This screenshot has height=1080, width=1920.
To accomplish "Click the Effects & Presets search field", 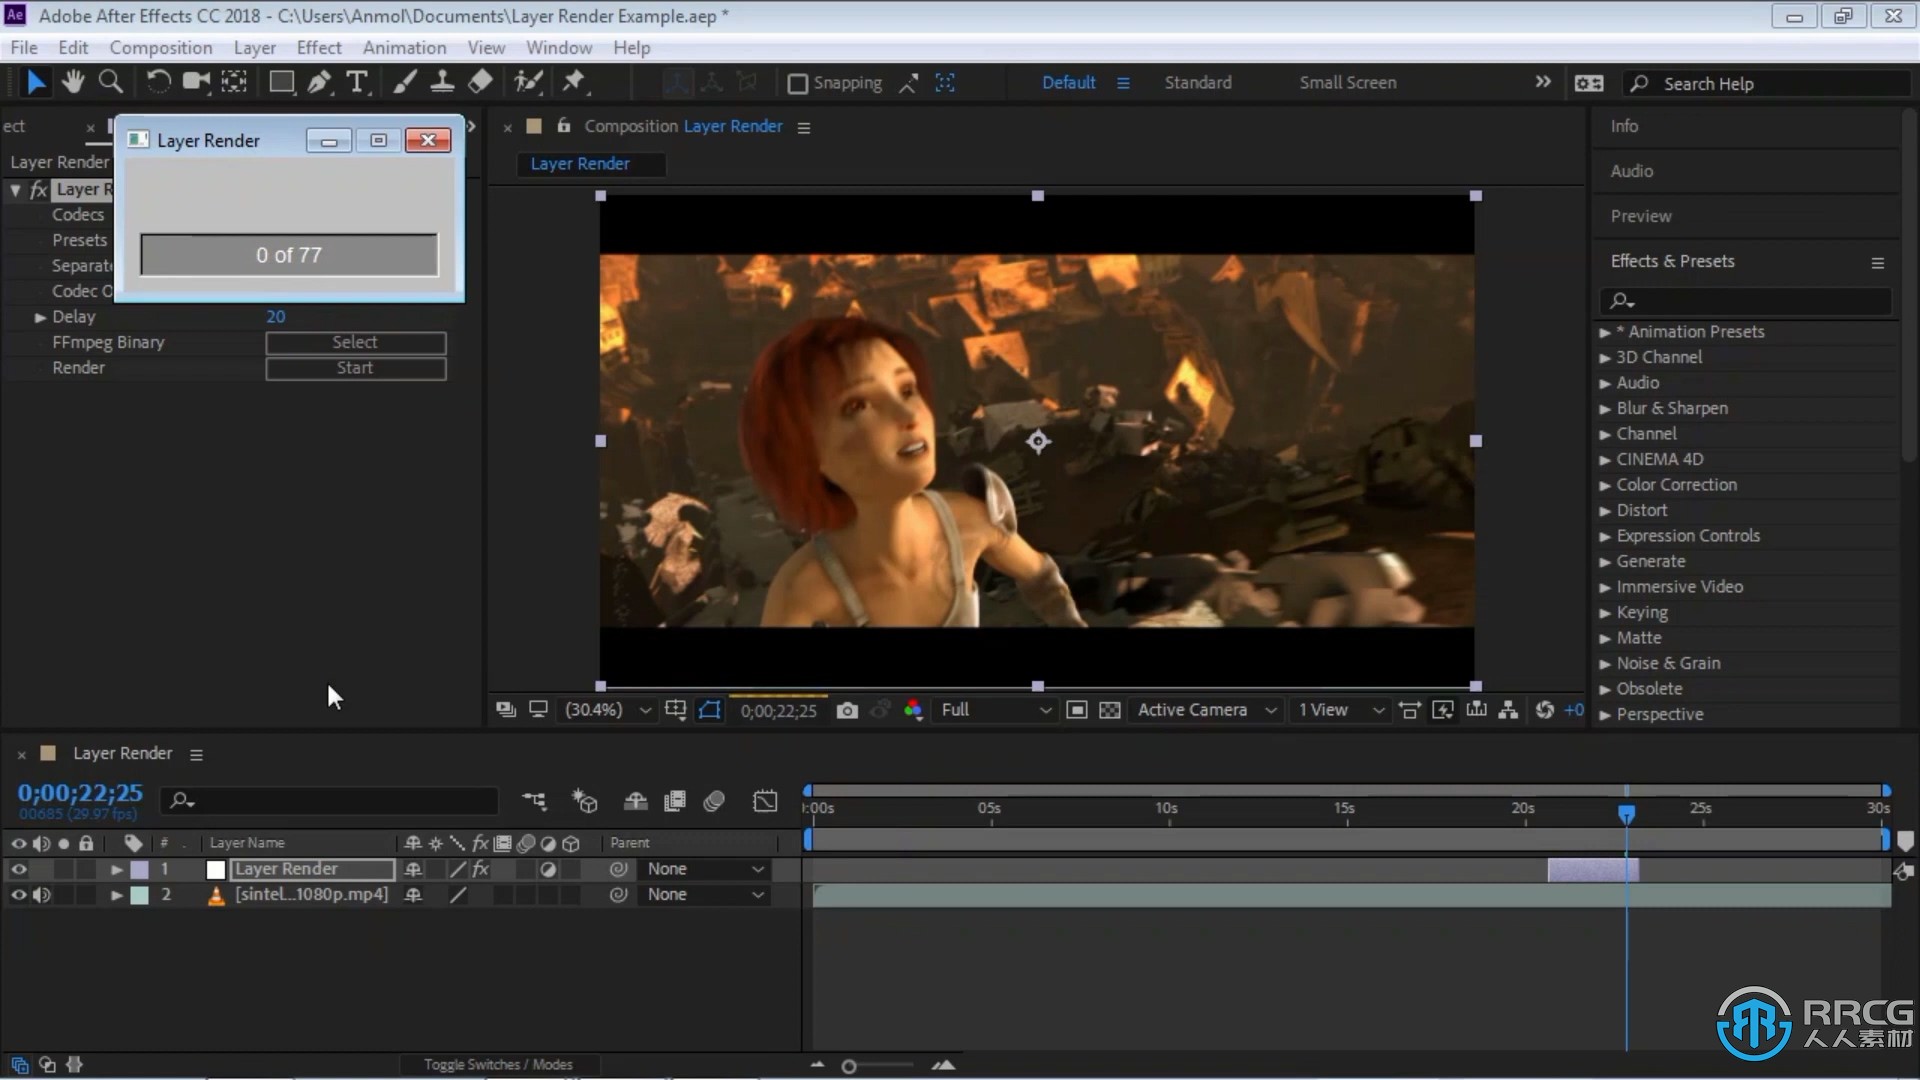I will [x=1745, y=300].
